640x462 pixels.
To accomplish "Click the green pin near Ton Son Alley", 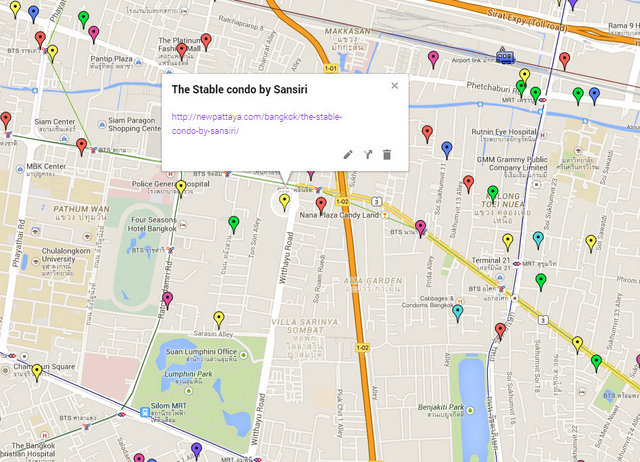I will coord(233,225).
